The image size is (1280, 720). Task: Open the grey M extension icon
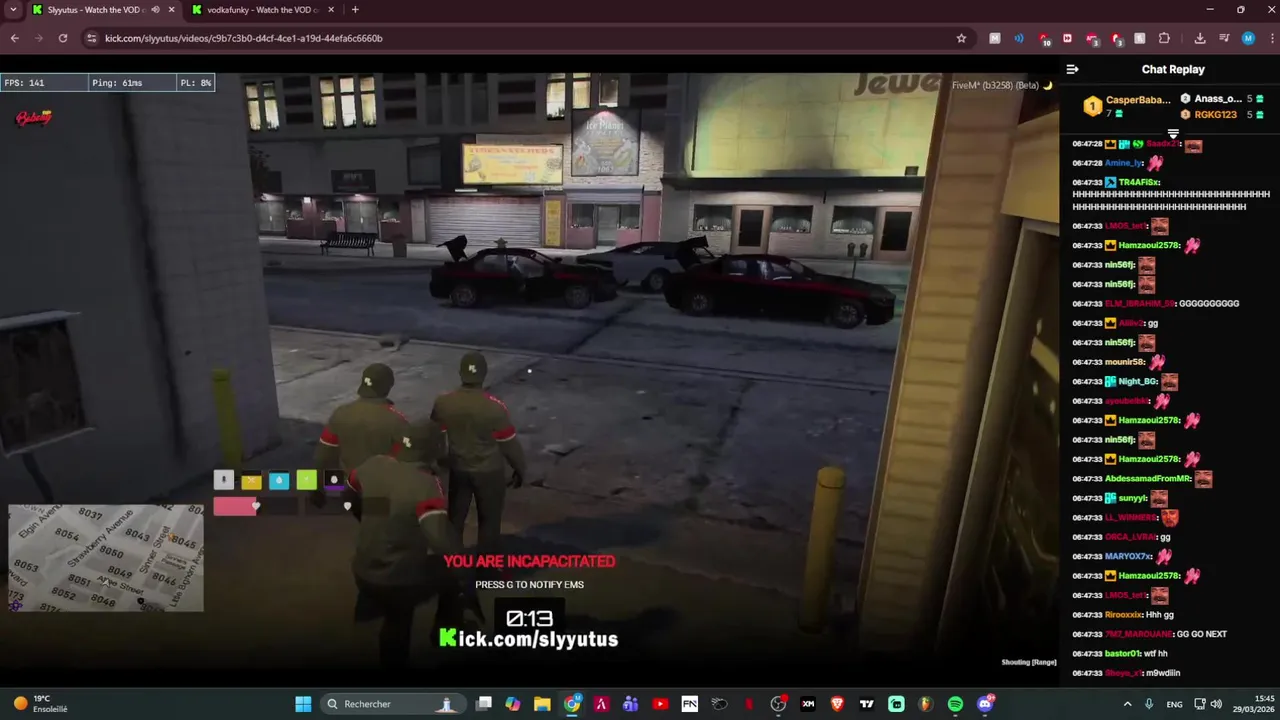coord(995,38)
